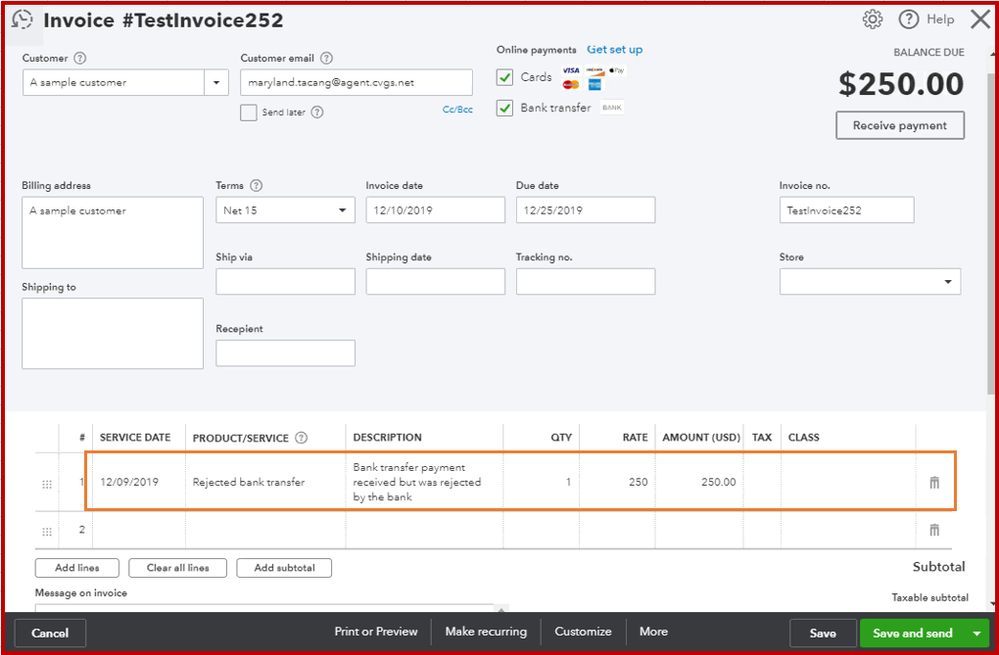Open Customize in bottom bar
The height and width of the screenshot is (655, 999).
point(583,631)
